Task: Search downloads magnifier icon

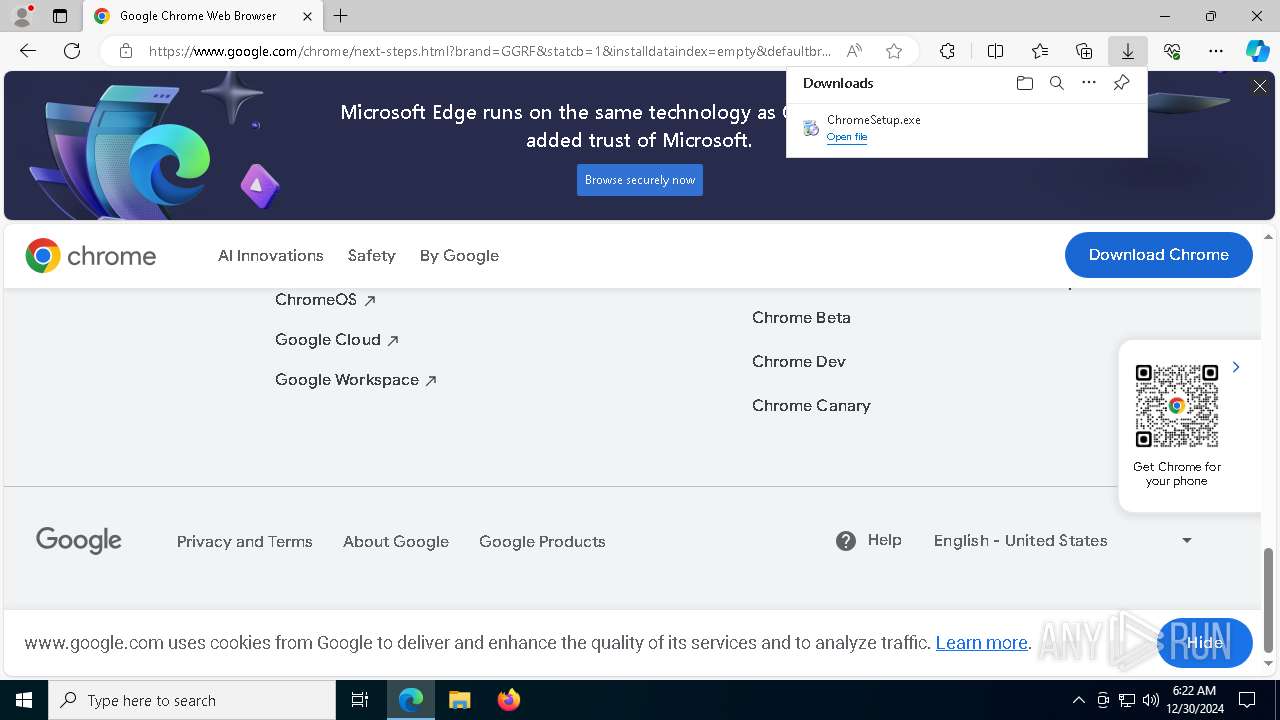Action: coord(1056,83)
